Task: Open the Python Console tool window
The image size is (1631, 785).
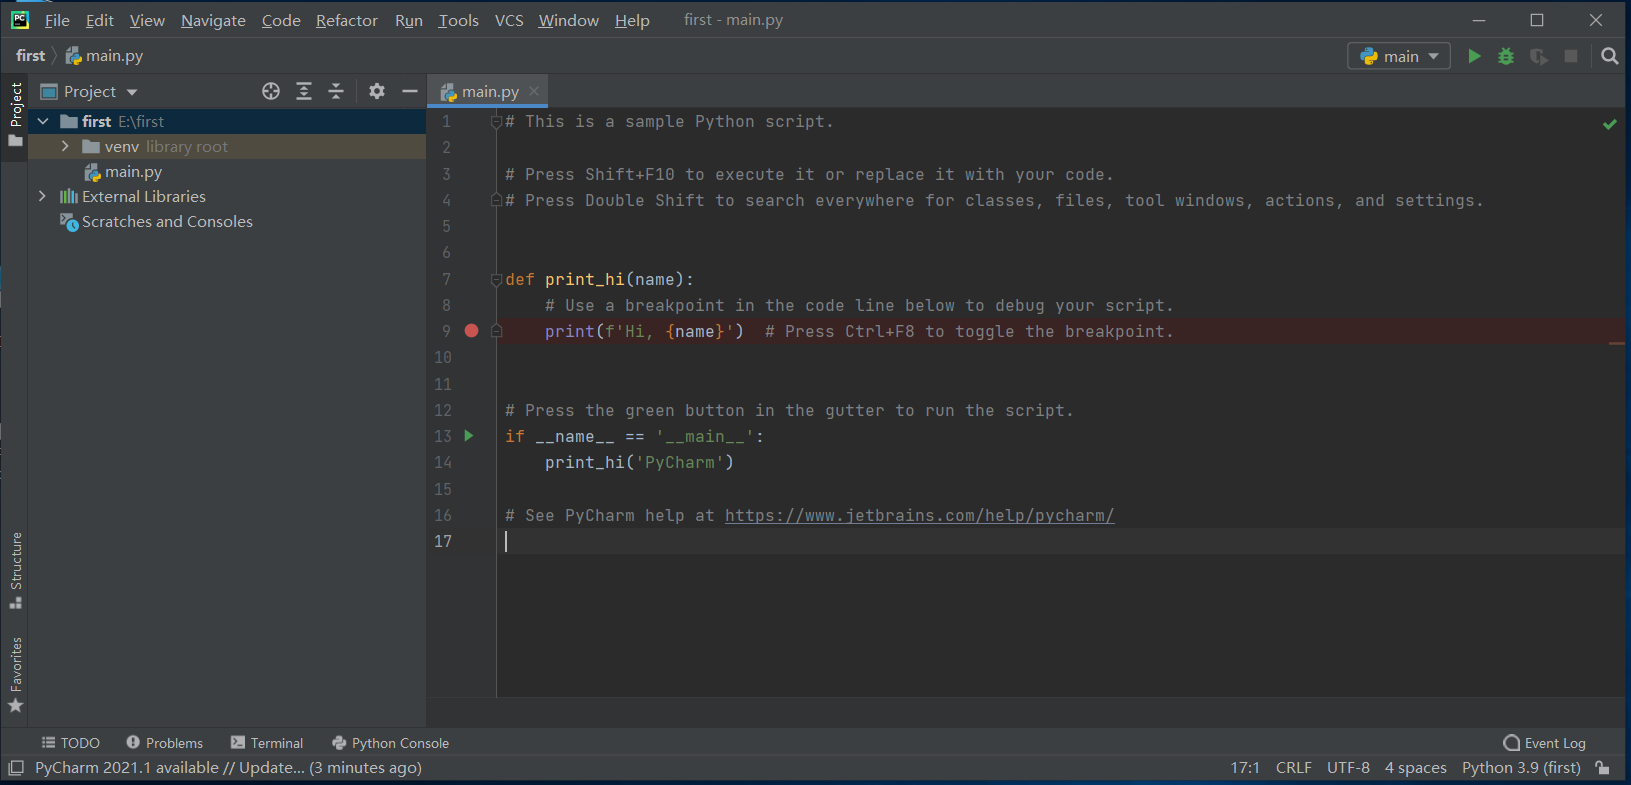Action: pyautogui.click(x=390, y=743)
